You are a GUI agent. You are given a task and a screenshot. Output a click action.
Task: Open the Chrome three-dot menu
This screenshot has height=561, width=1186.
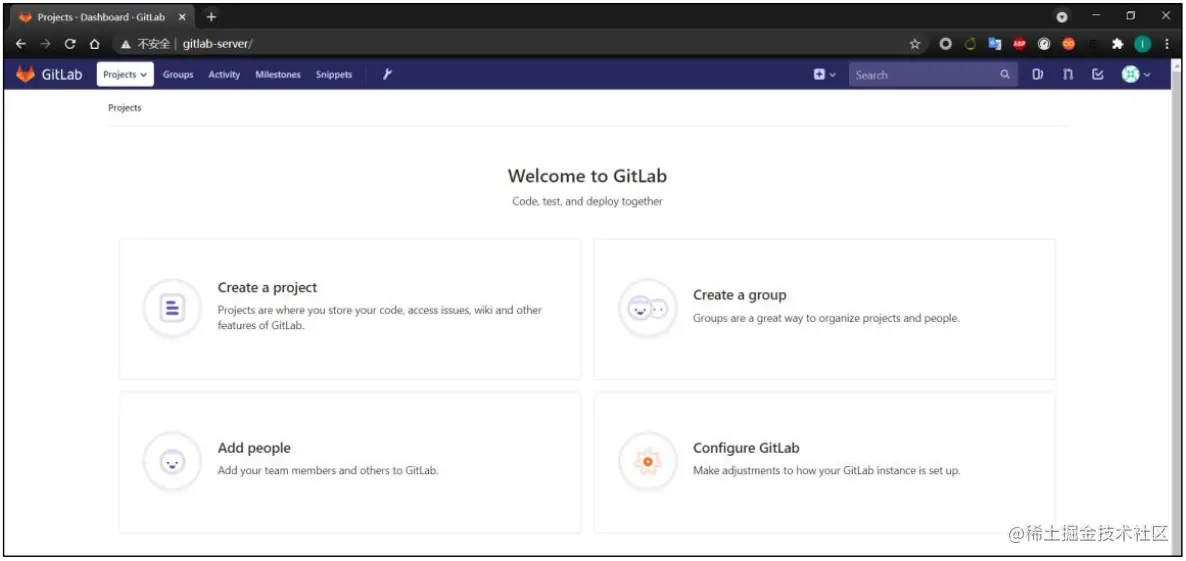1167,44
